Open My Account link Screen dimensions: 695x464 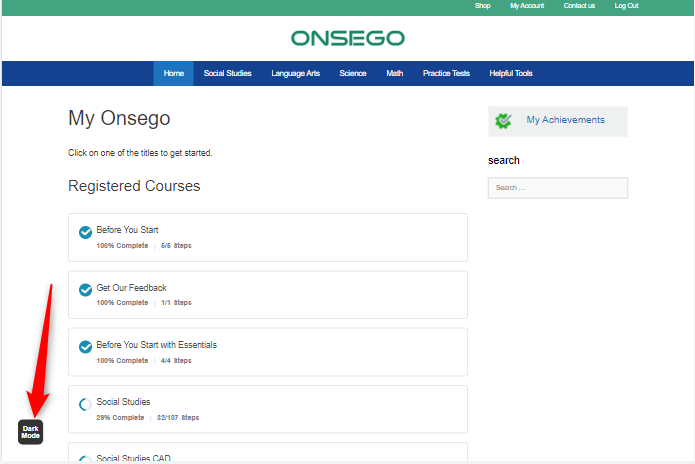click(x=527, y=6)
